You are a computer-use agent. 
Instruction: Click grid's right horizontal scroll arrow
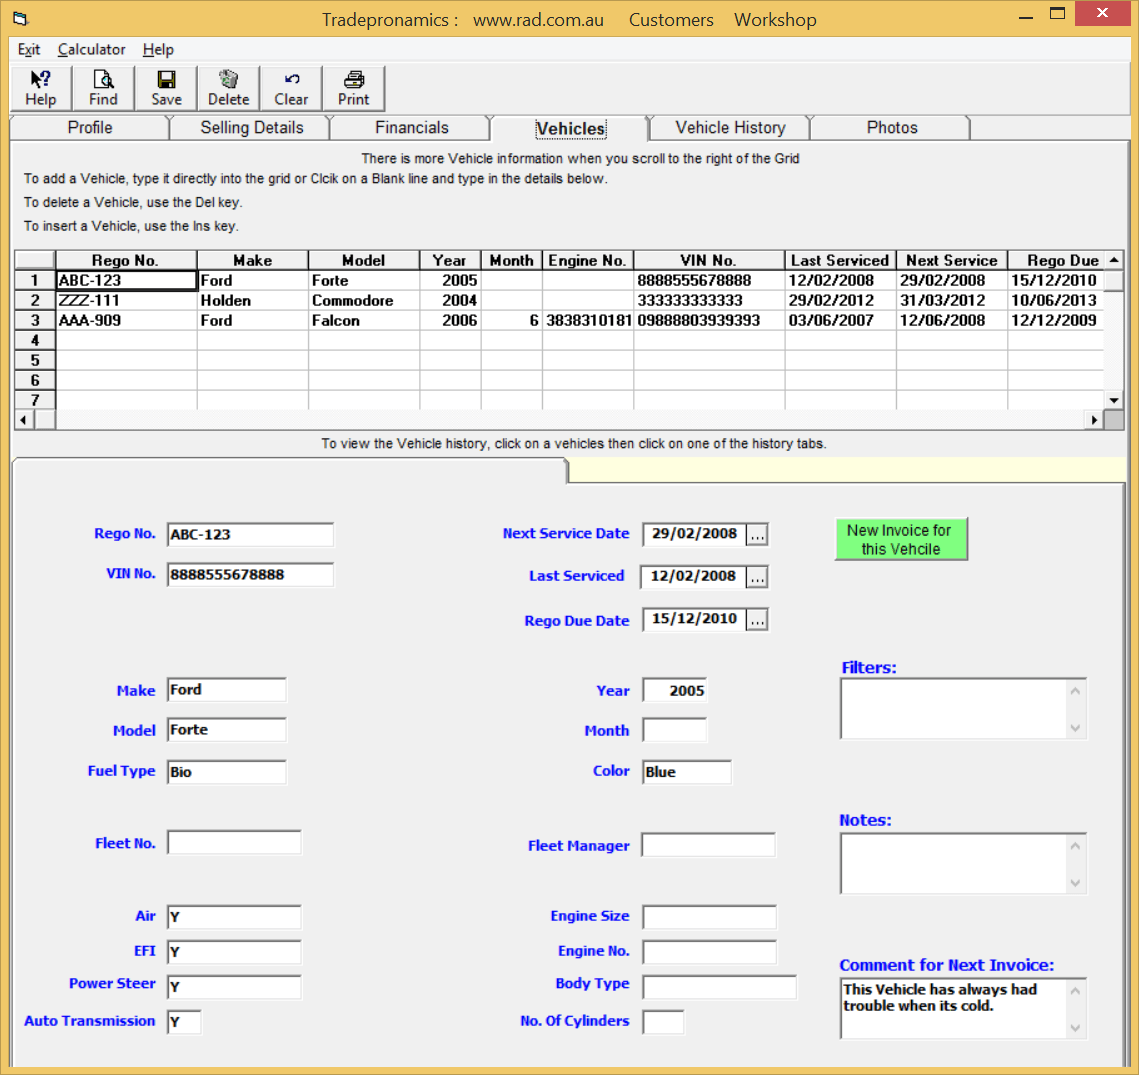coord(1094,420)
